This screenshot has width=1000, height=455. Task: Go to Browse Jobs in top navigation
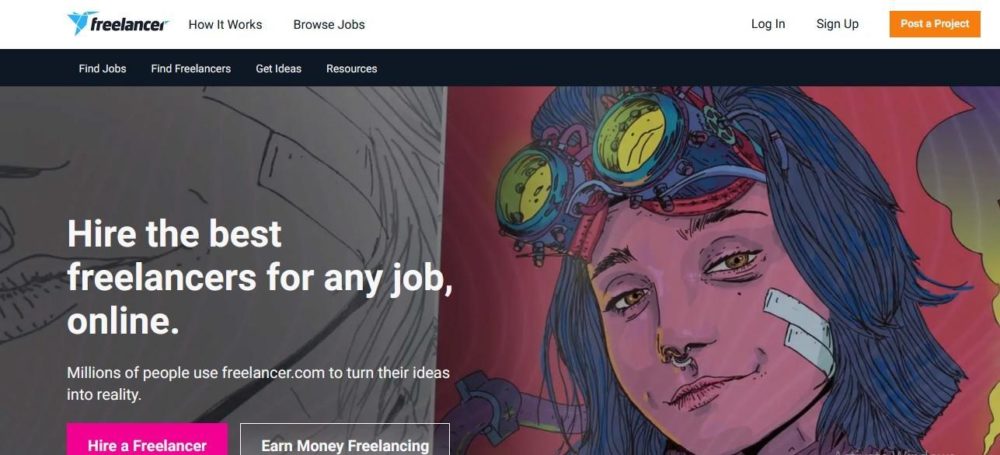pos(329,24)
